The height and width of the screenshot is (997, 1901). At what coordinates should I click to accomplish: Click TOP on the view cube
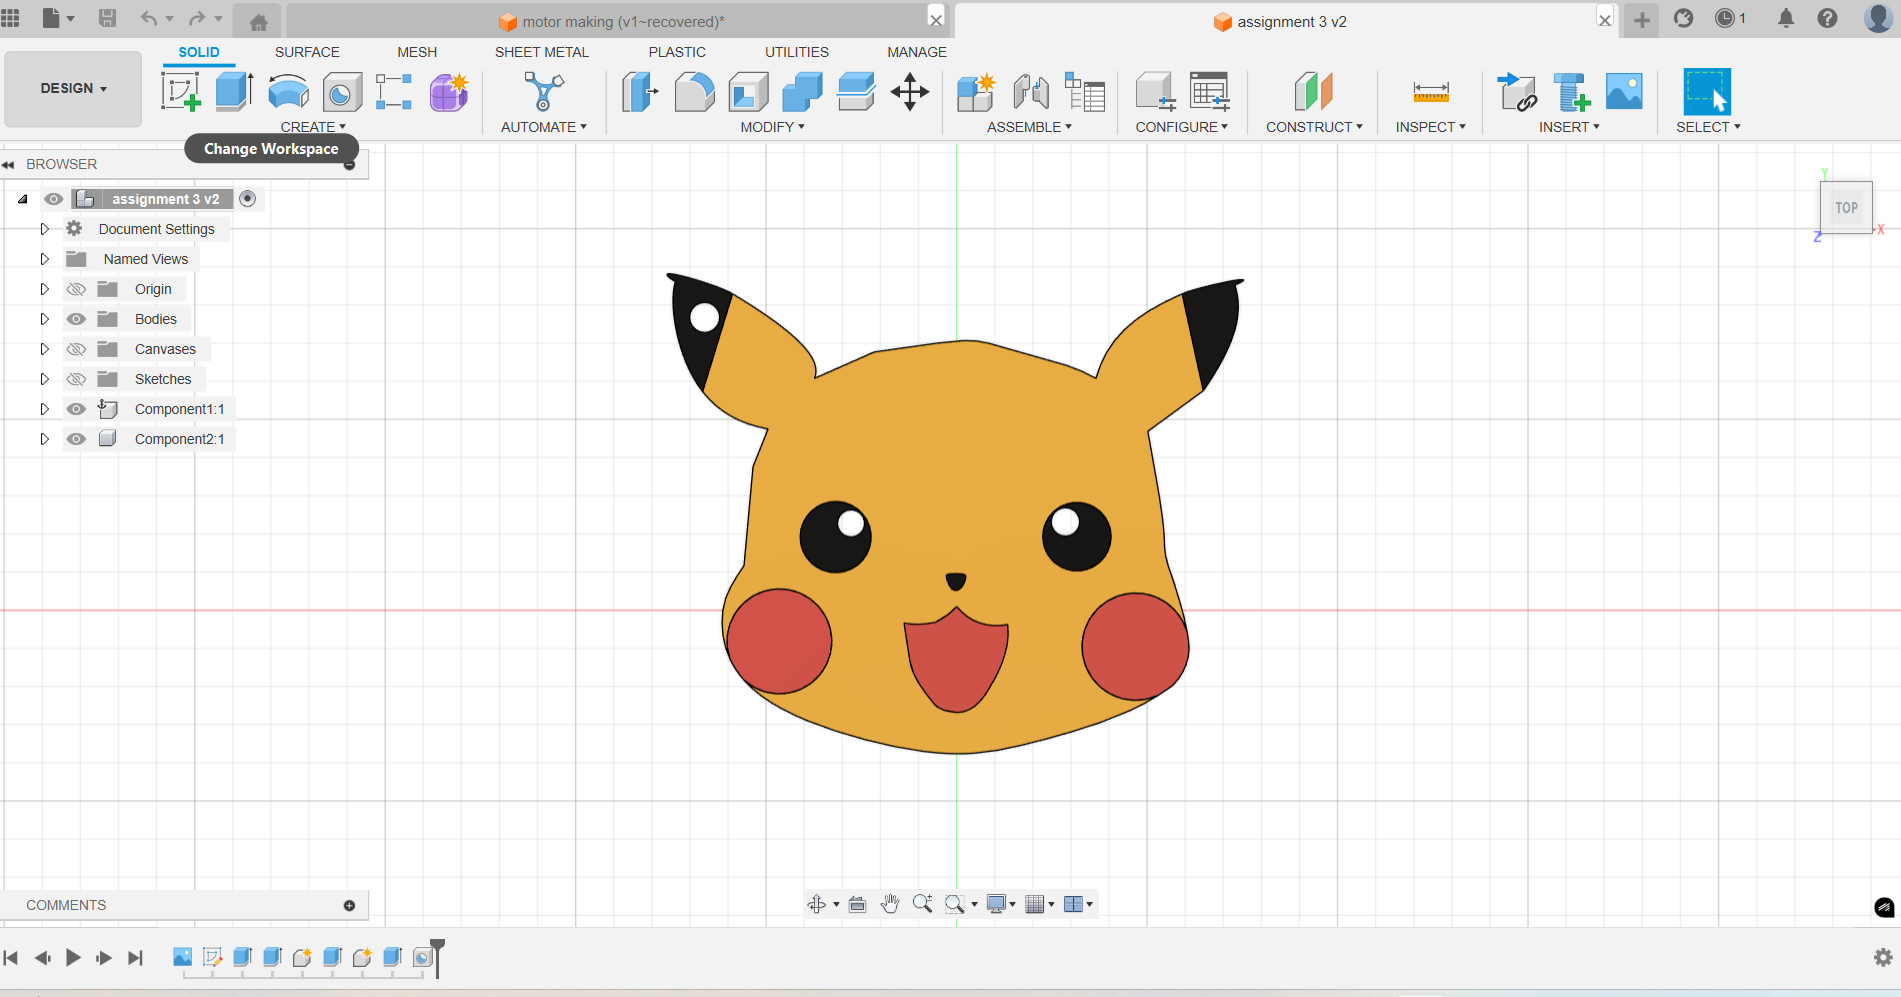[x=1846, y=207]
